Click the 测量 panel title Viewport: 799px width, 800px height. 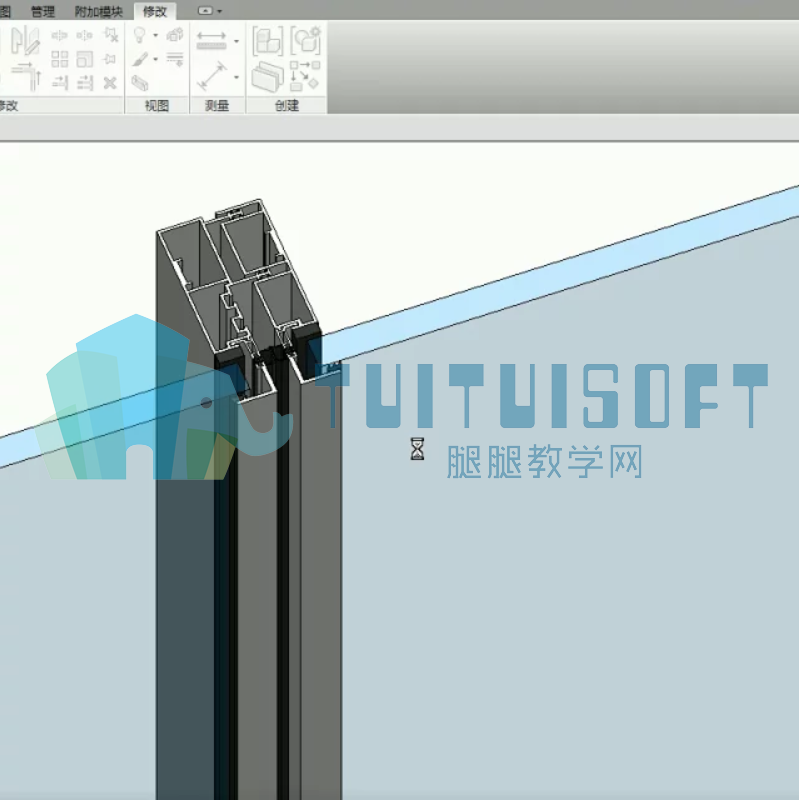[217, 106]
